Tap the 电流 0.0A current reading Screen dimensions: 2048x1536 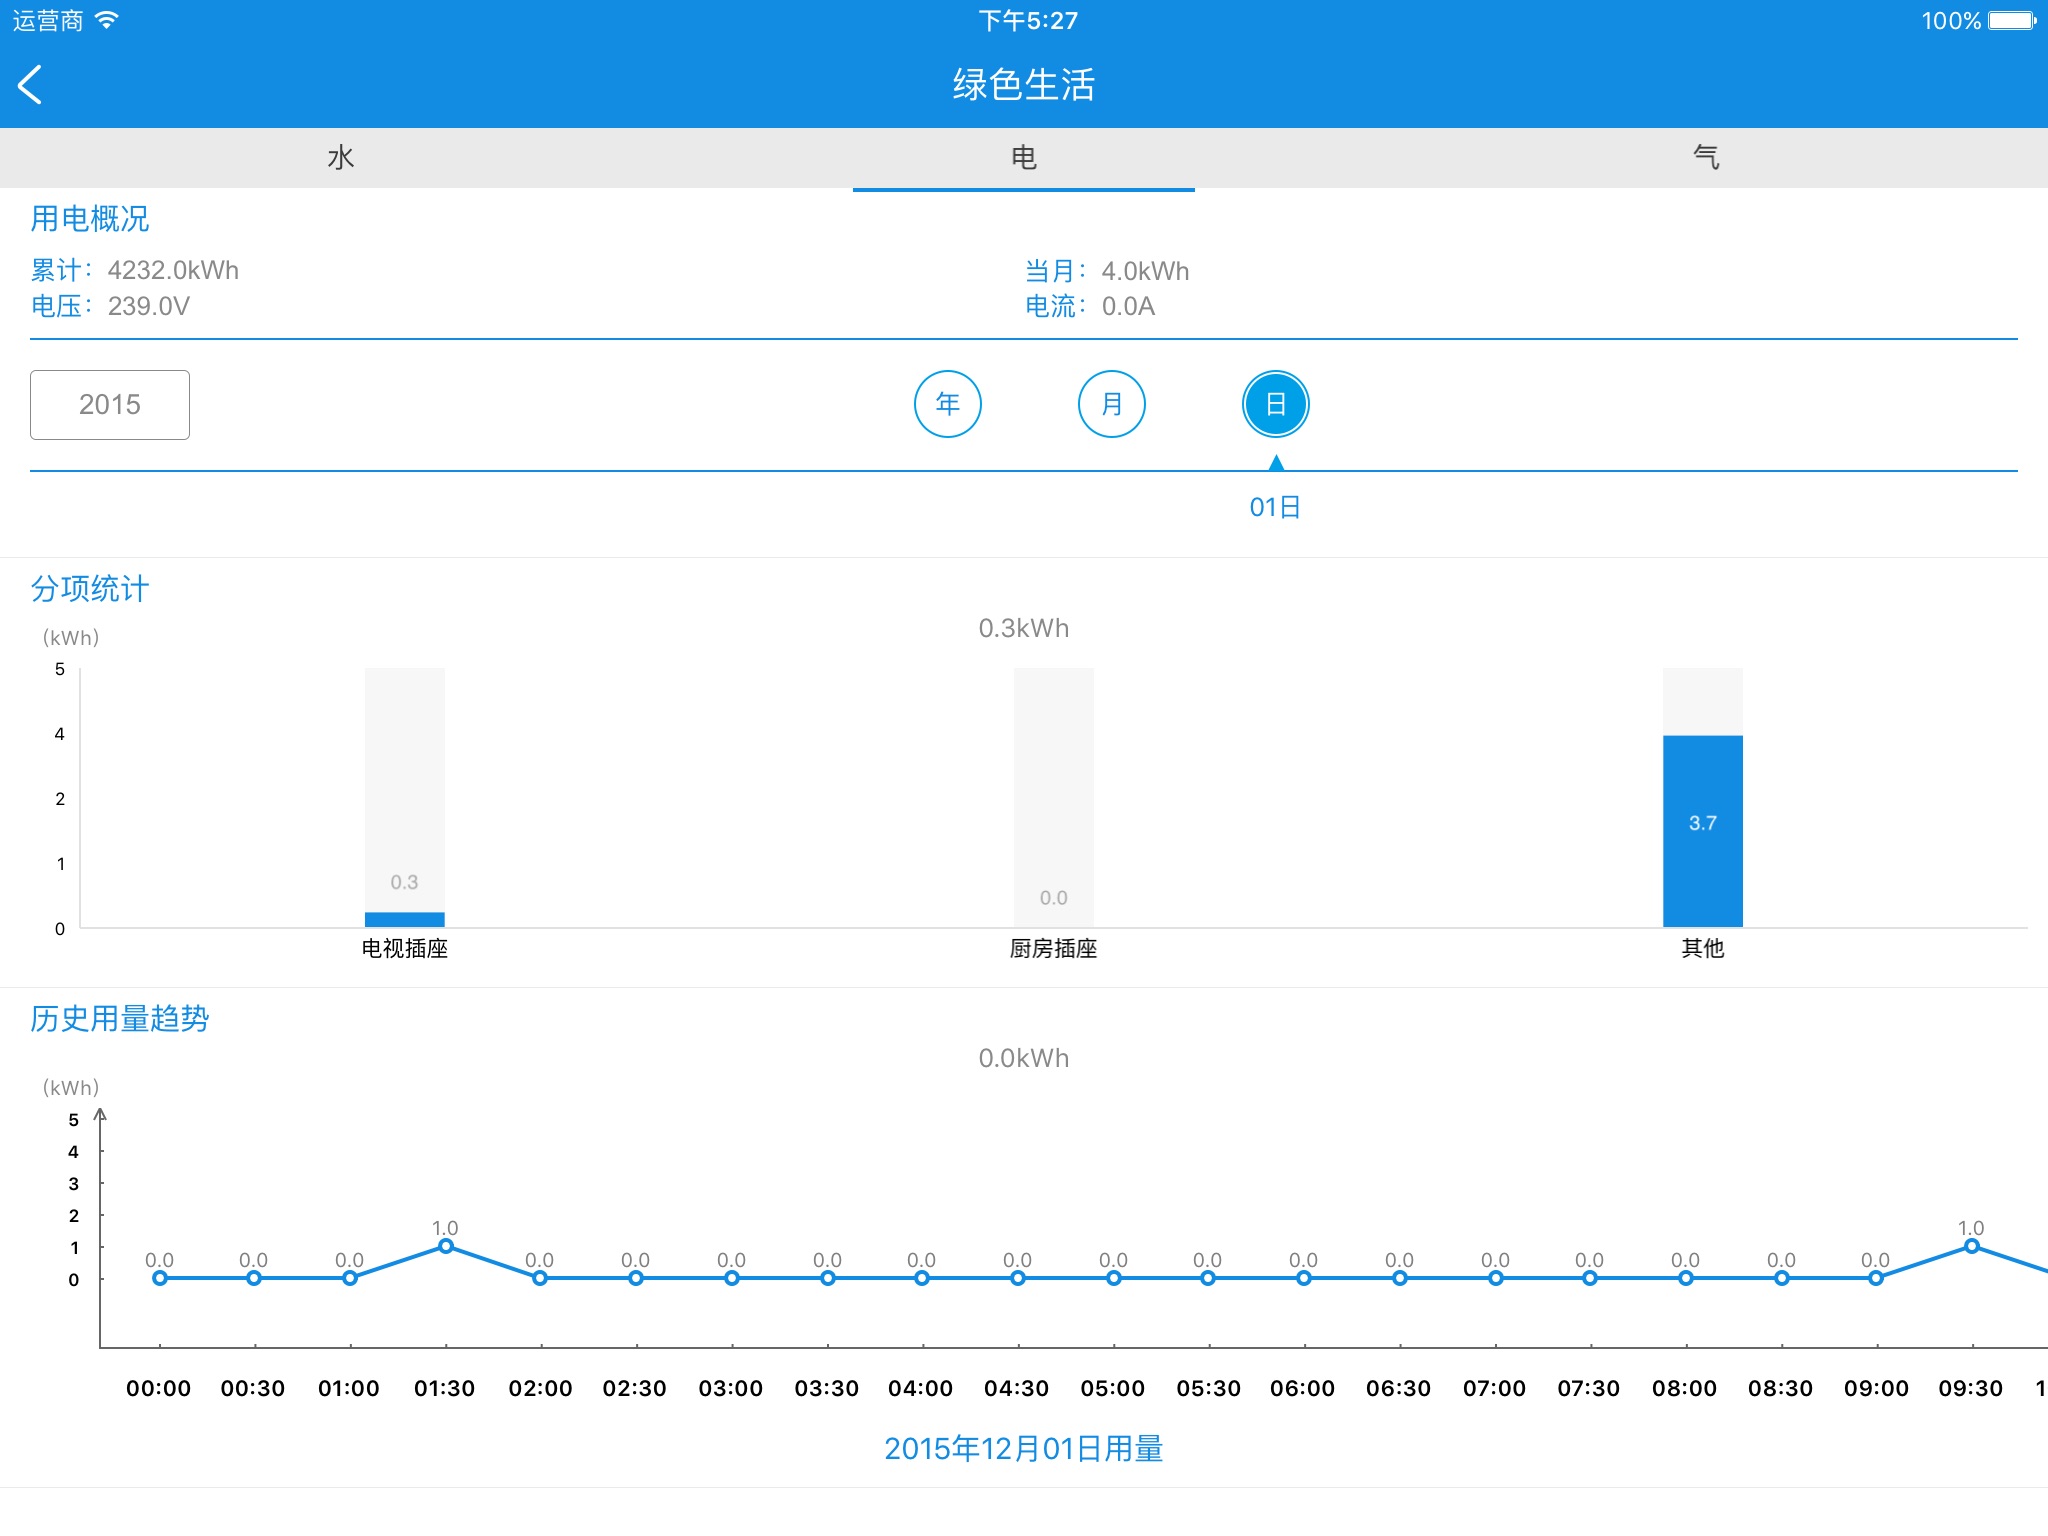[1090, 306]
